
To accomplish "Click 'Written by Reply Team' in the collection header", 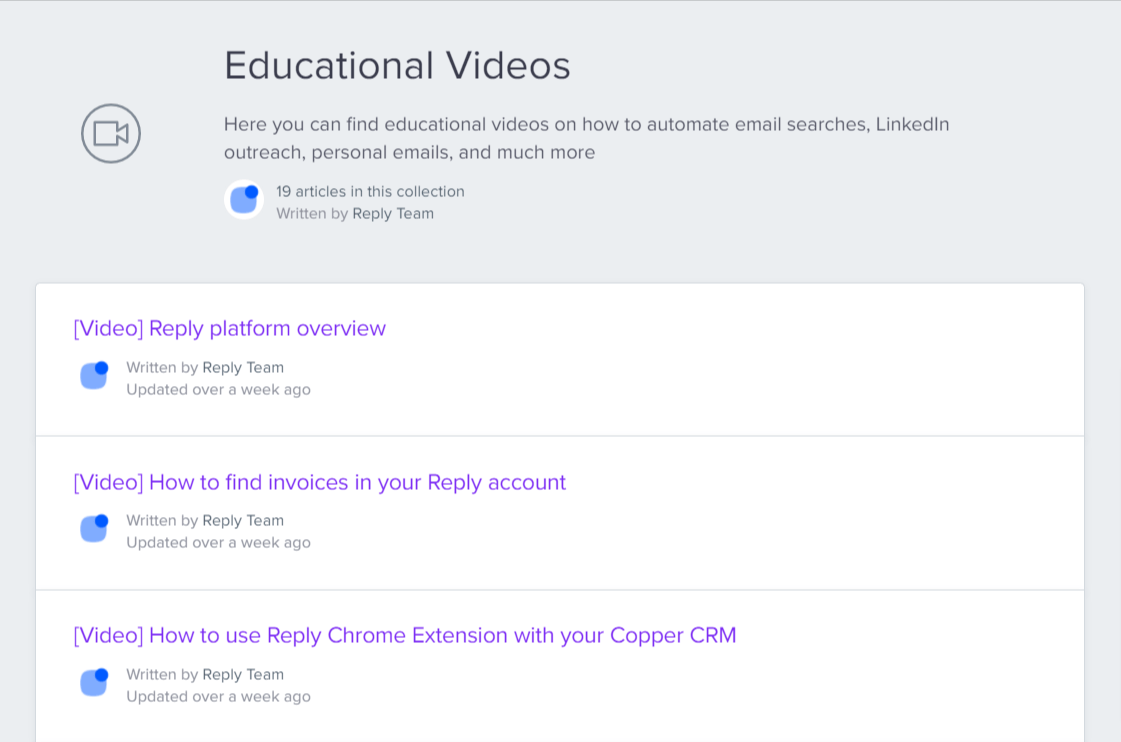I will coord(355,213).
